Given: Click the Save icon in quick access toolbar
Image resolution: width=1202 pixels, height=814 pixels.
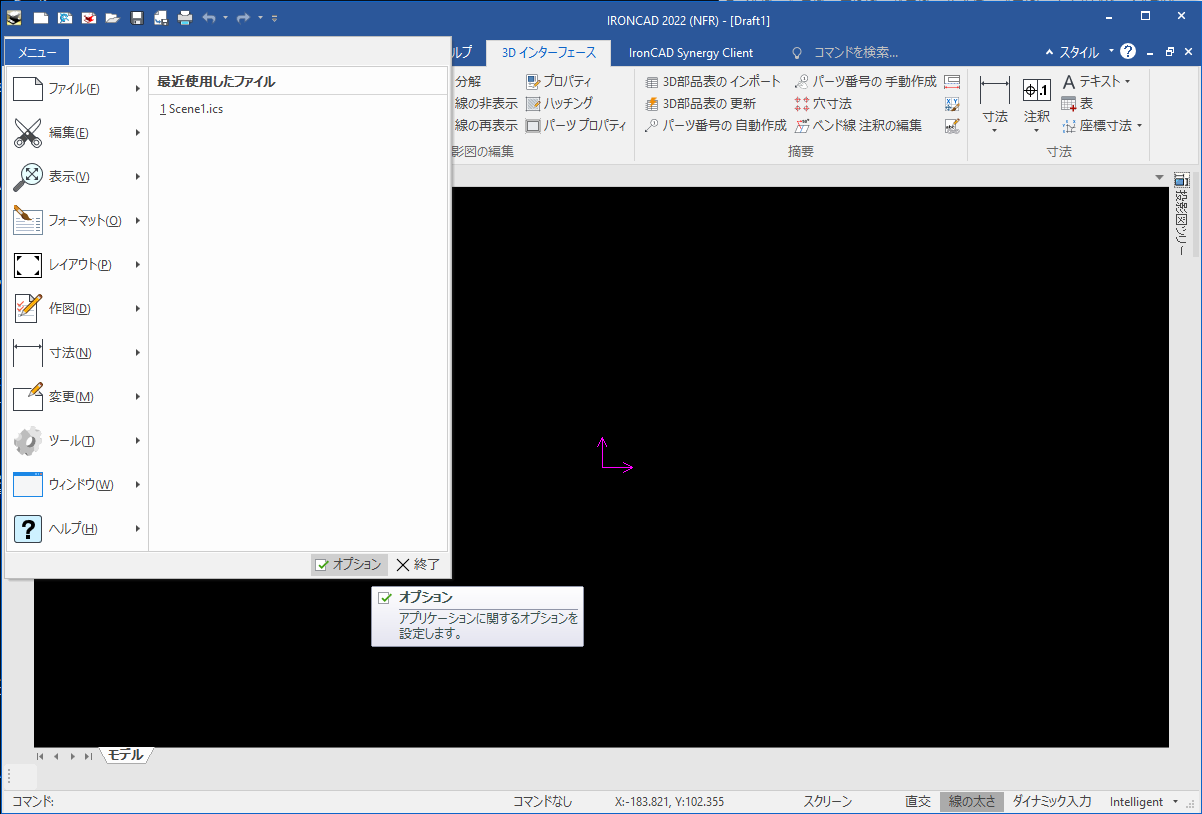Looking at the screenshot, I should coord(137,18).
